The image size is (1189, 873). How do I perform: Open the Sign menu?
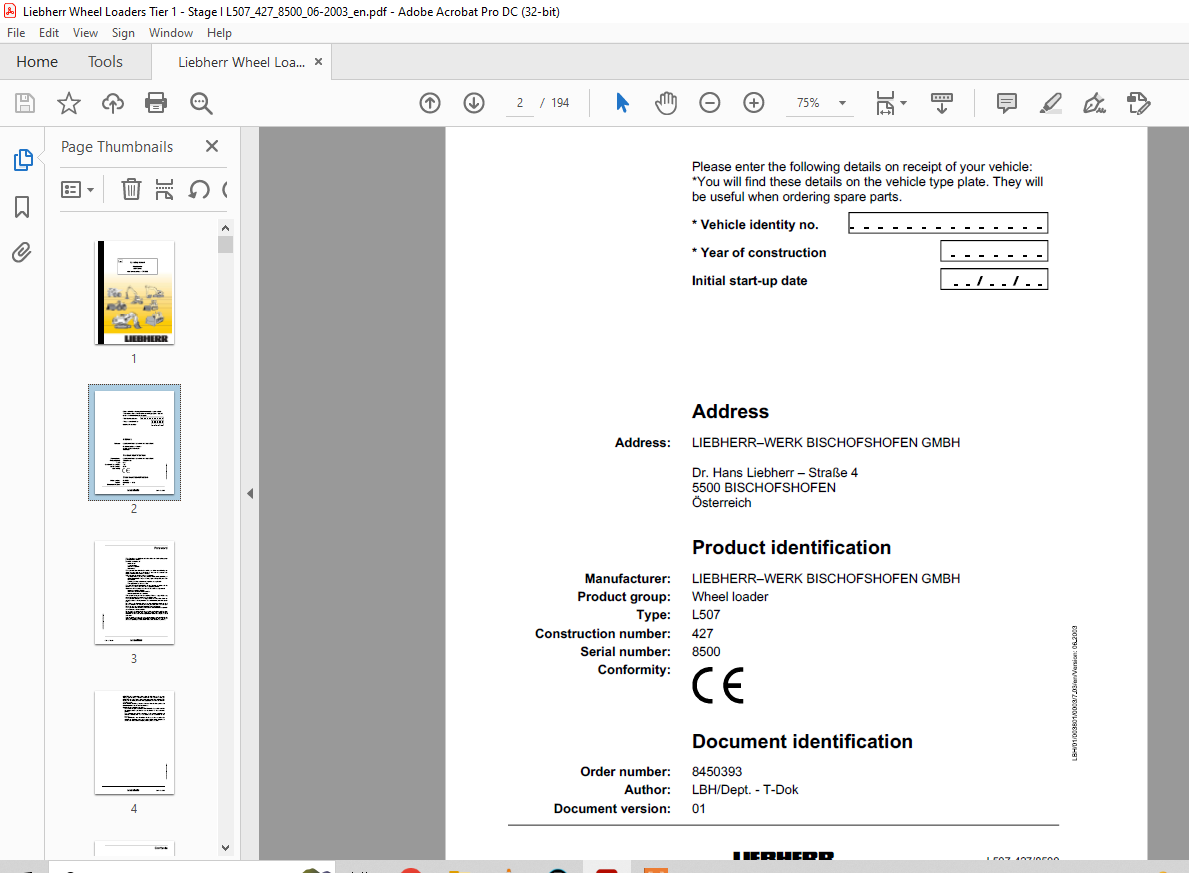point(123,33)
